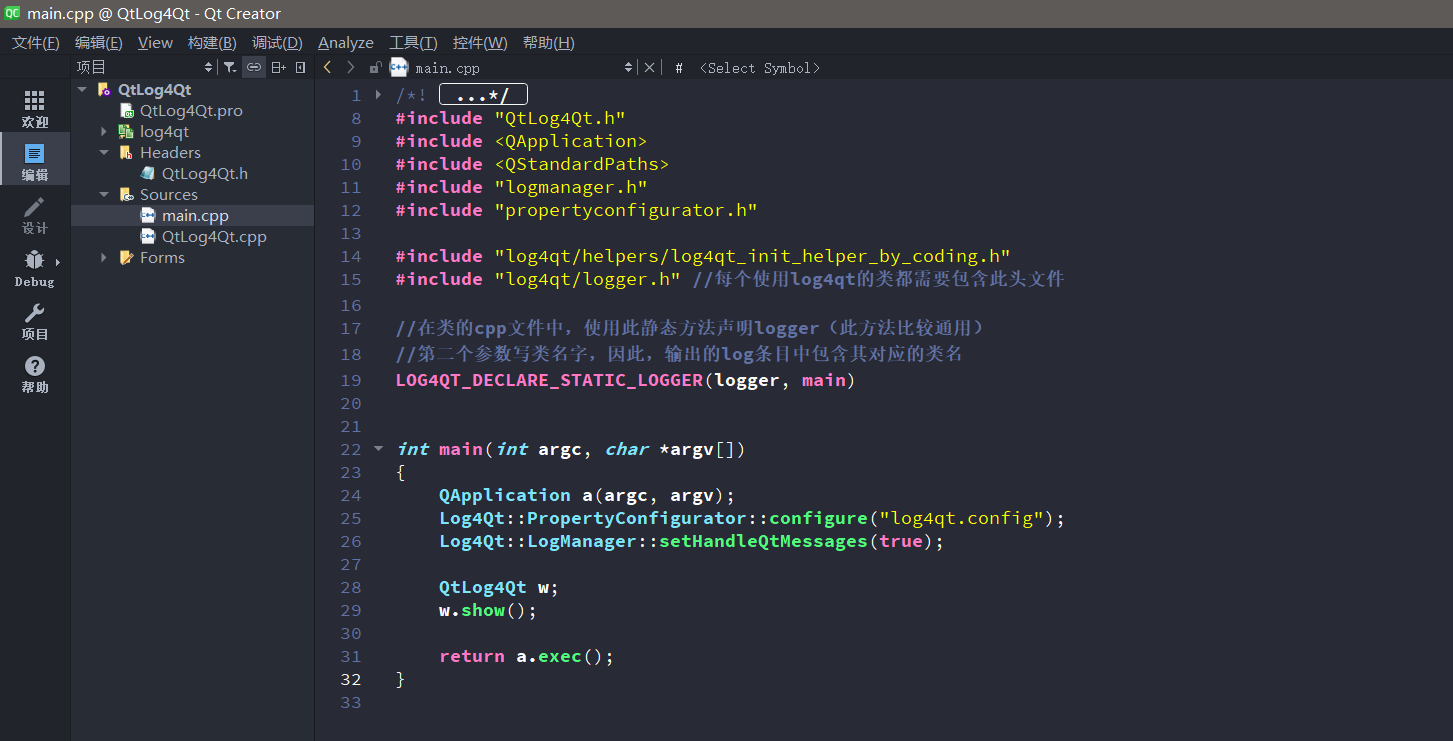1453x741 pixels.
Task: Click the "log4qt.config" string
Action: 962,518
